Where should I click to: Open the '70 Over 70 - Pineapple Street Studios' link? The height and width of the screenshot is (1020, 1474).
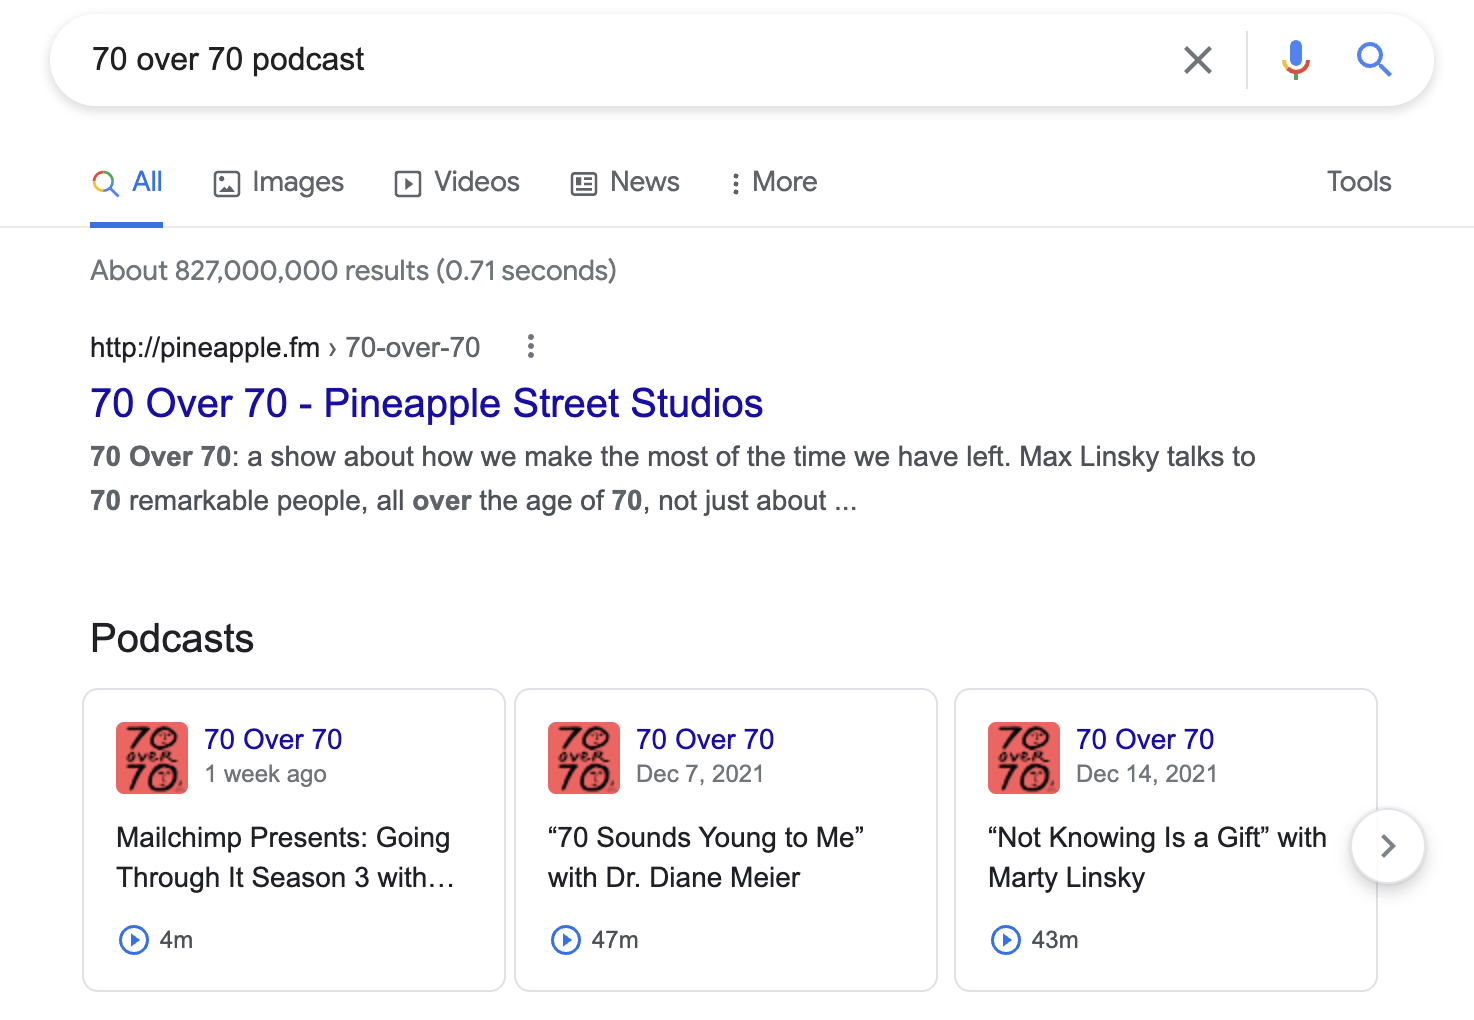(x=427, y=404)
